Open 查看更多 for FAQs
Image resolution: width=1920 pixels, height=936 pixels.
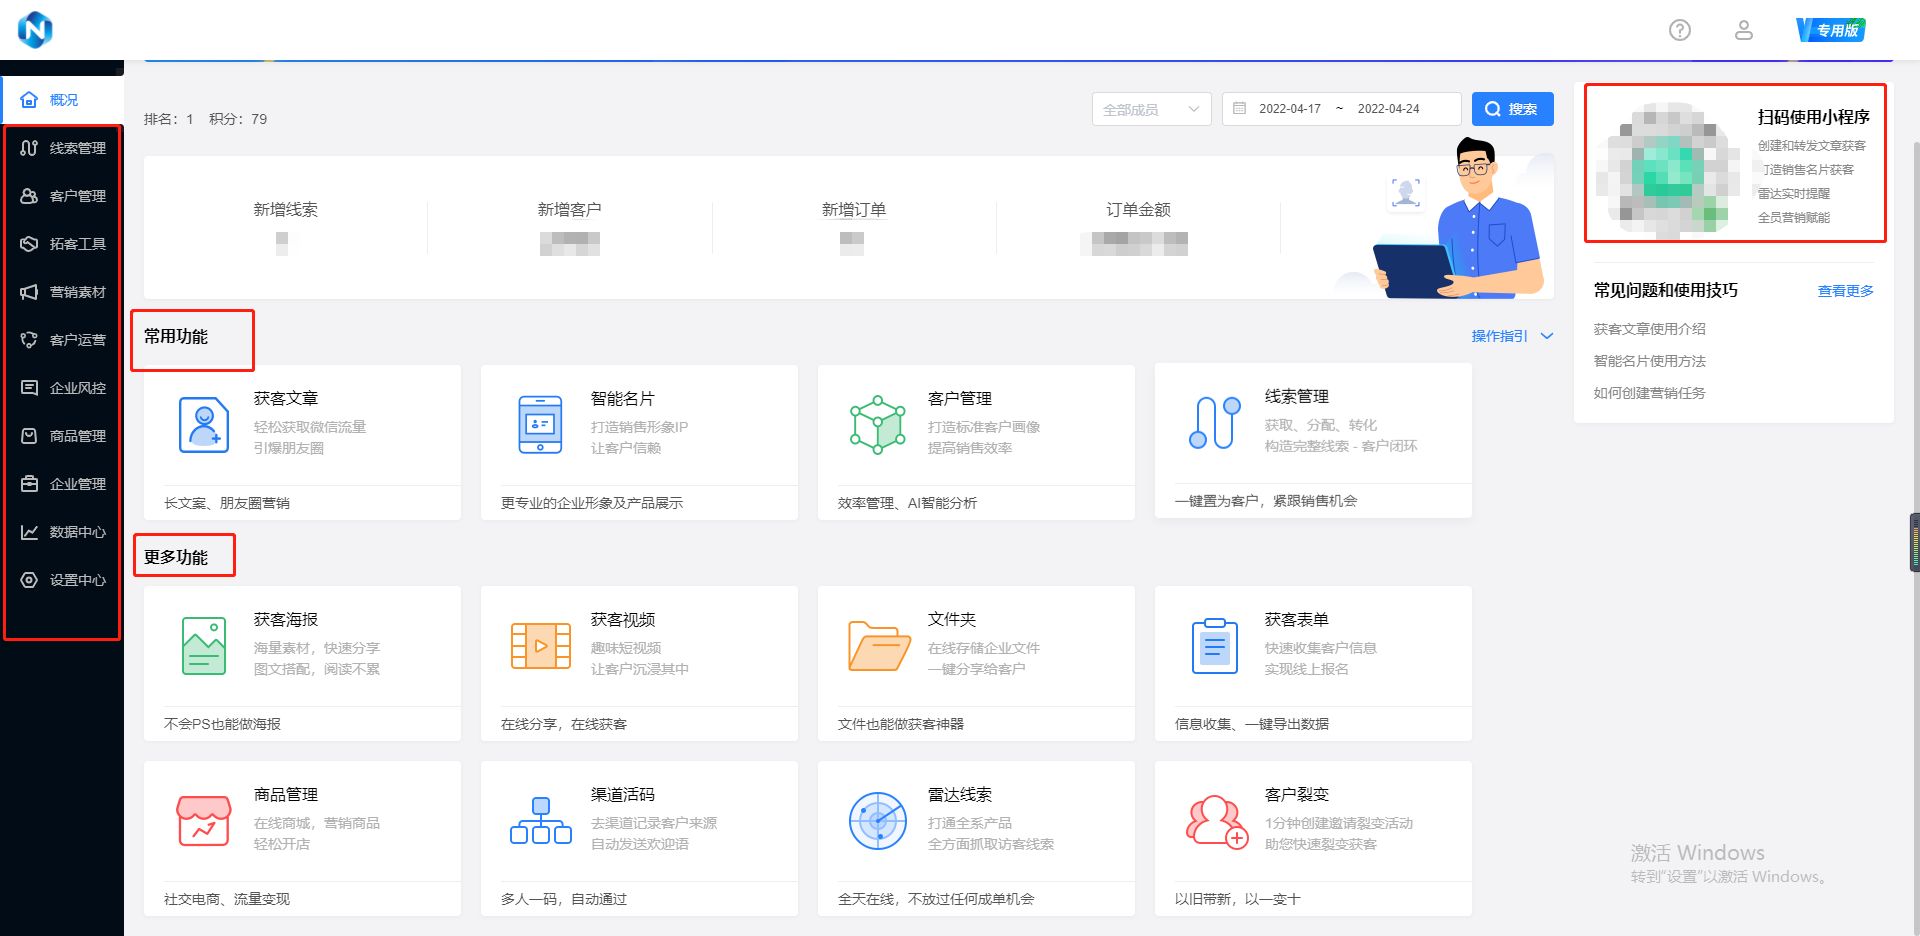(x=1845, y=291)
